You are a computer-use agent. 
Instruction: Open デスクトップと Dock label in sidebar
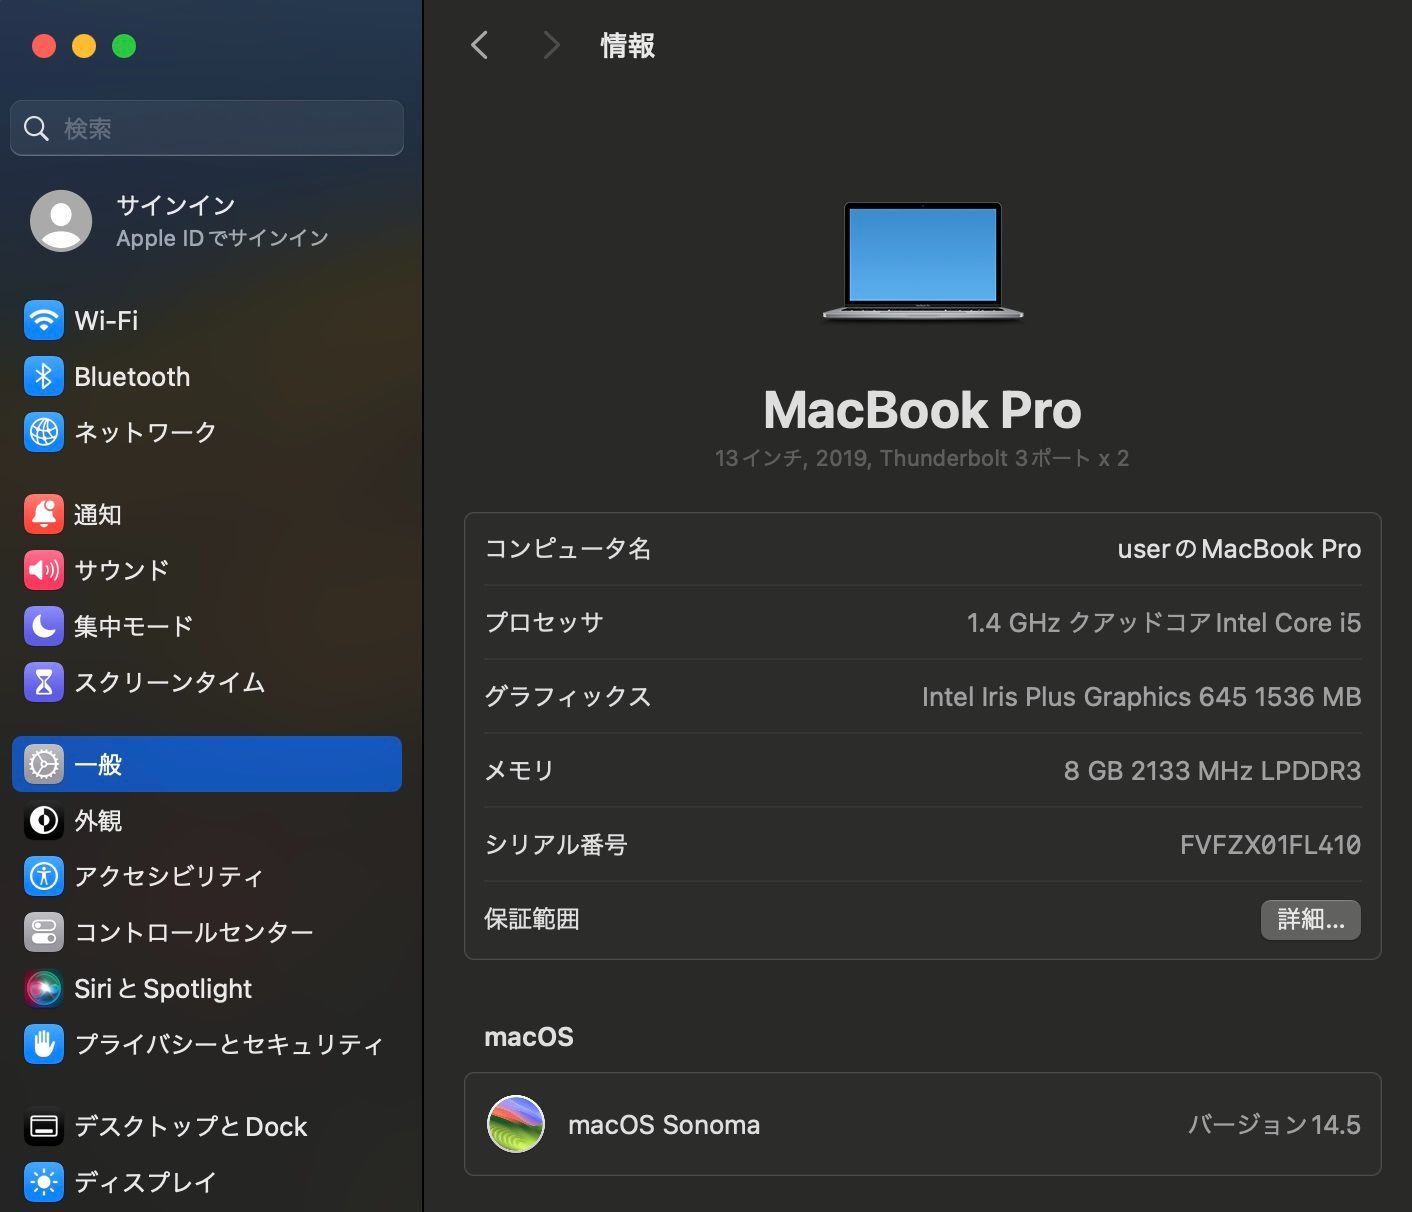click(191, 1126)
